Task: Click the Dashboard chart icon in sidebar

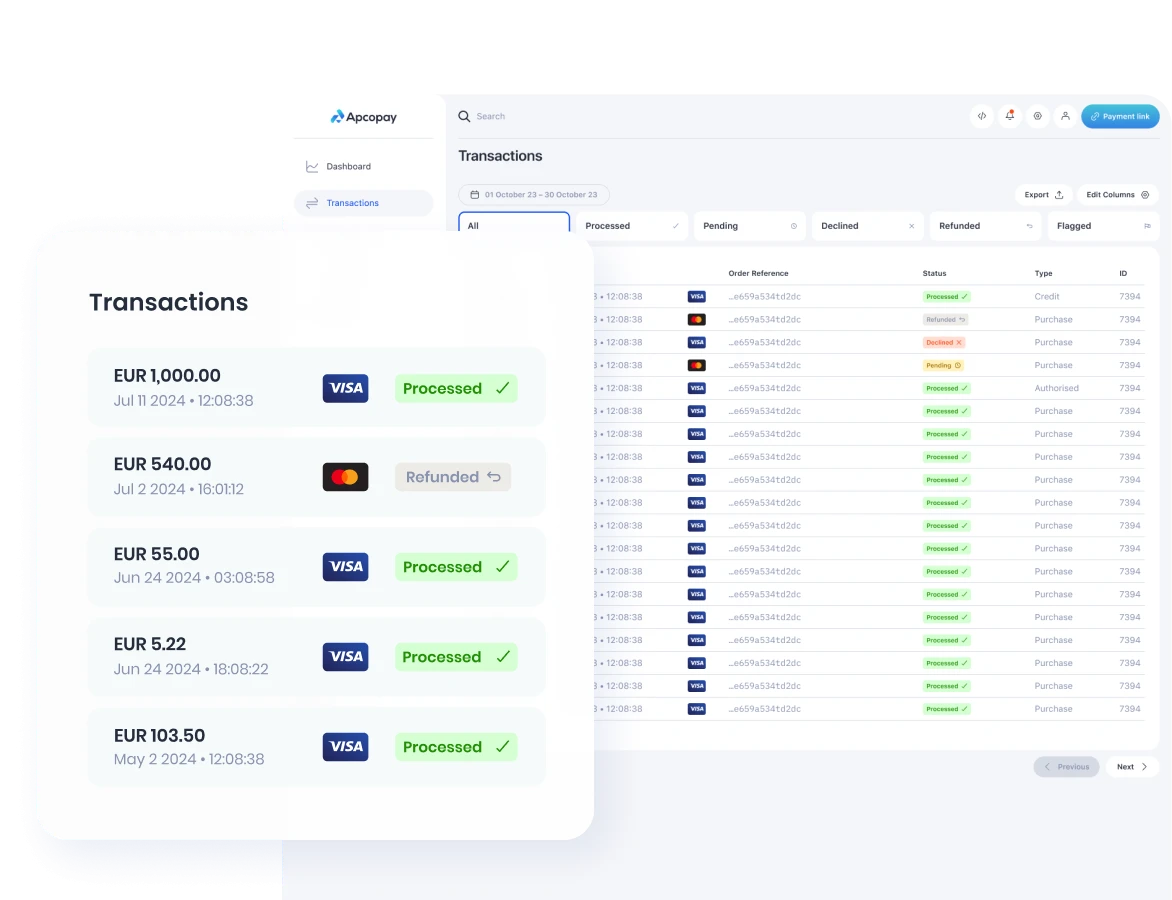Action: tap(312, 167)
